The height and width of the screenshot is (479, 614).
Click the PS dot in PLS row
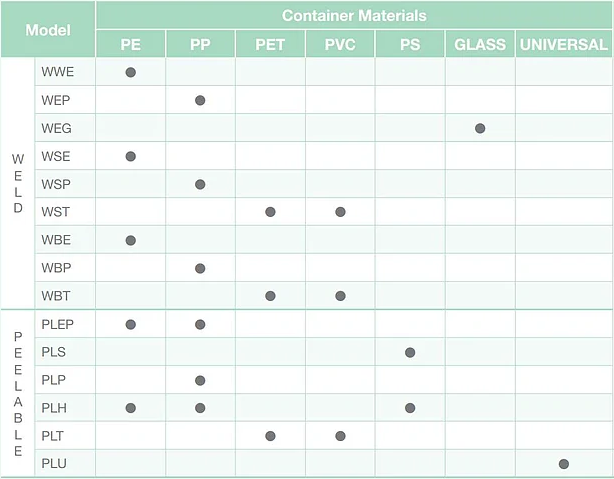[x=410, y=352]
